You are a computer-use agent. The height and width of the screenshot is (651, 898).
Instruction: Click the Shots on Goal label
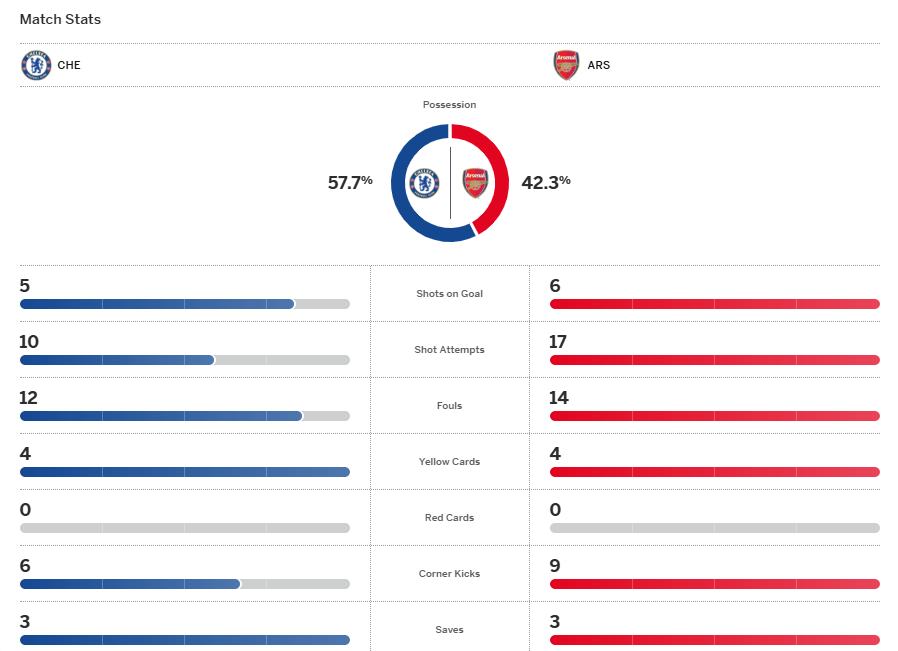(x=449, y=294)
